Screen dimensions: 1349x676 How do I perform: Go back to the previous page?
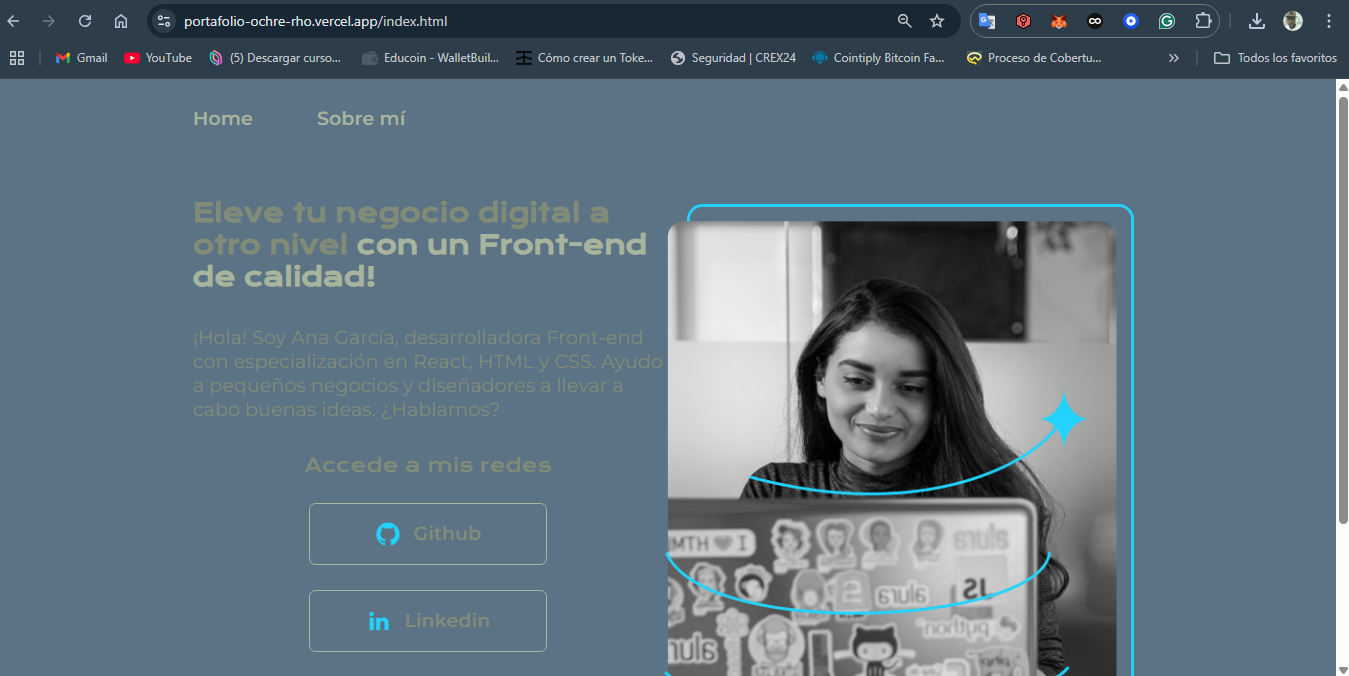[x=14, y=21]
